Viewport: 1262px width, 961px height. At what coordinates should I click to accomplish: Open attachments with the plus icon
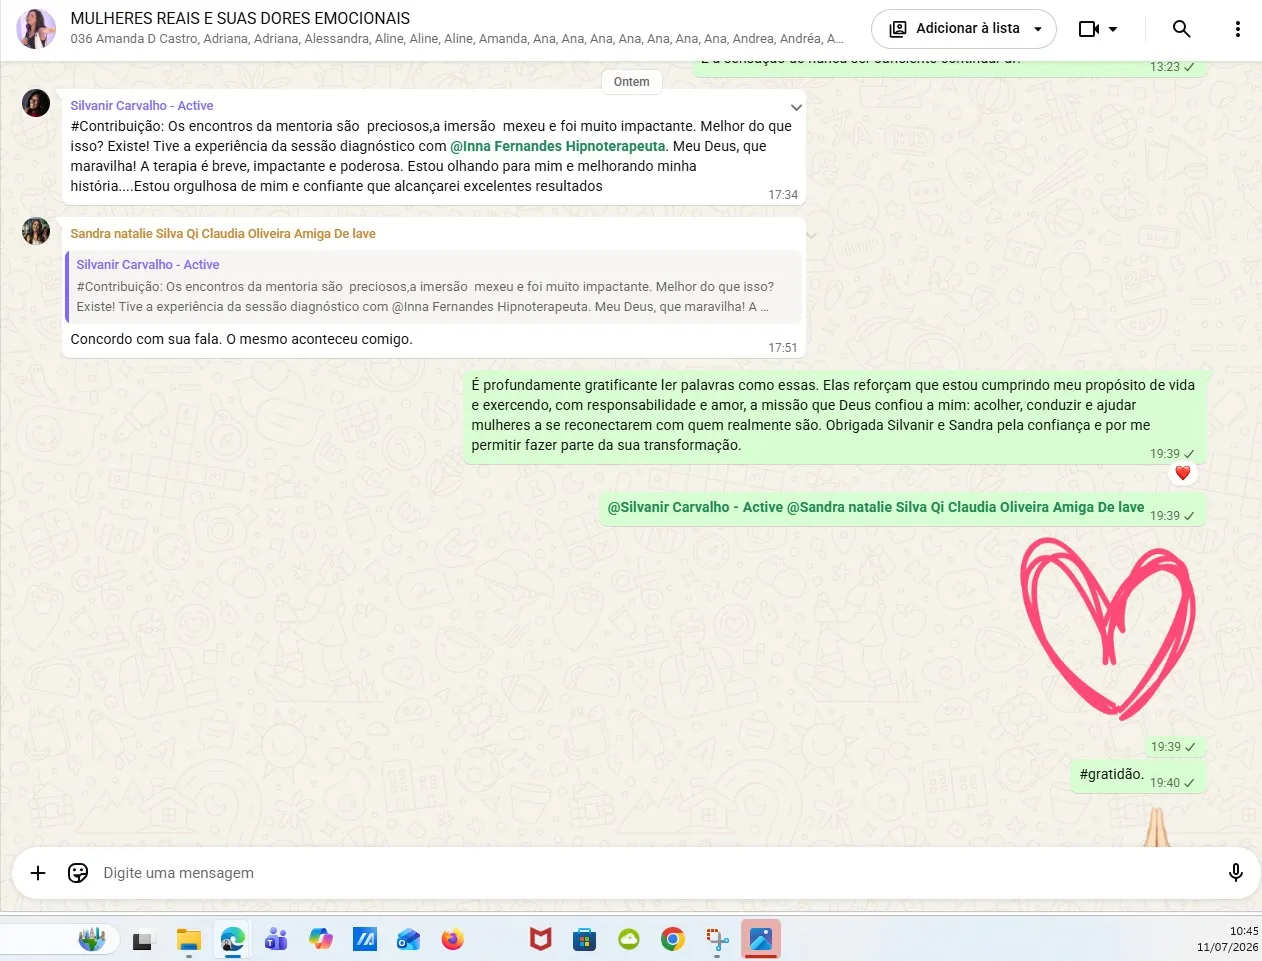click(38, 873)
